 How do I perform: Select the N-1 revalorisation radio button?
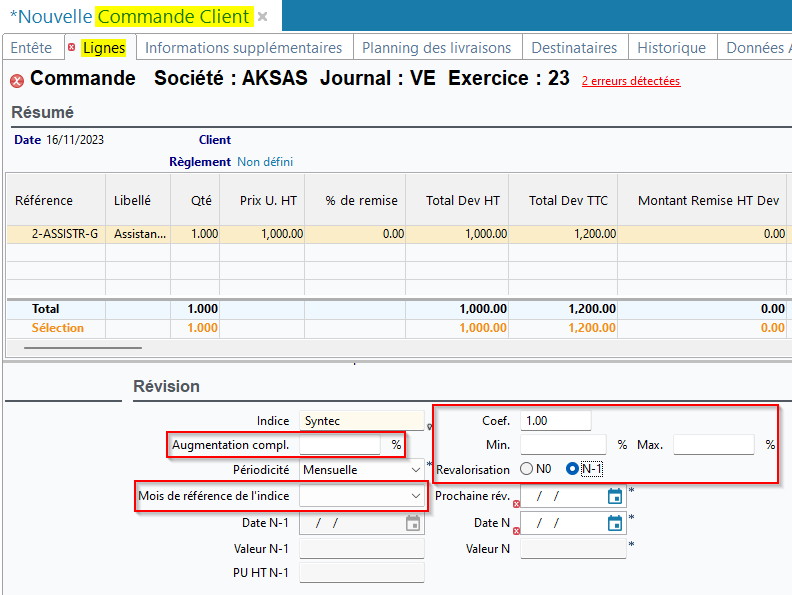coord(572,469)
